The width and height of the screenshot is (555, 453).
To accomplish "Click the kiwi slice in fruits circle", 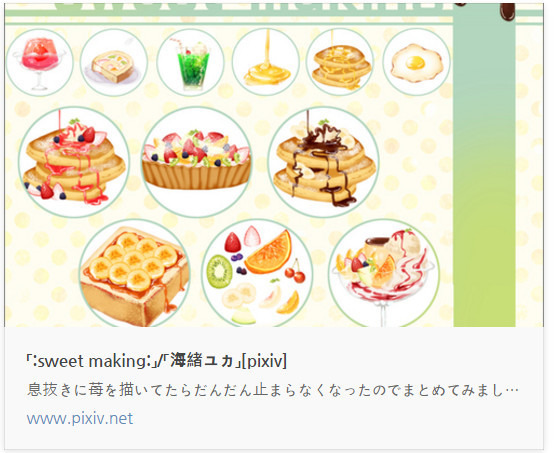I will coord(219,272).
